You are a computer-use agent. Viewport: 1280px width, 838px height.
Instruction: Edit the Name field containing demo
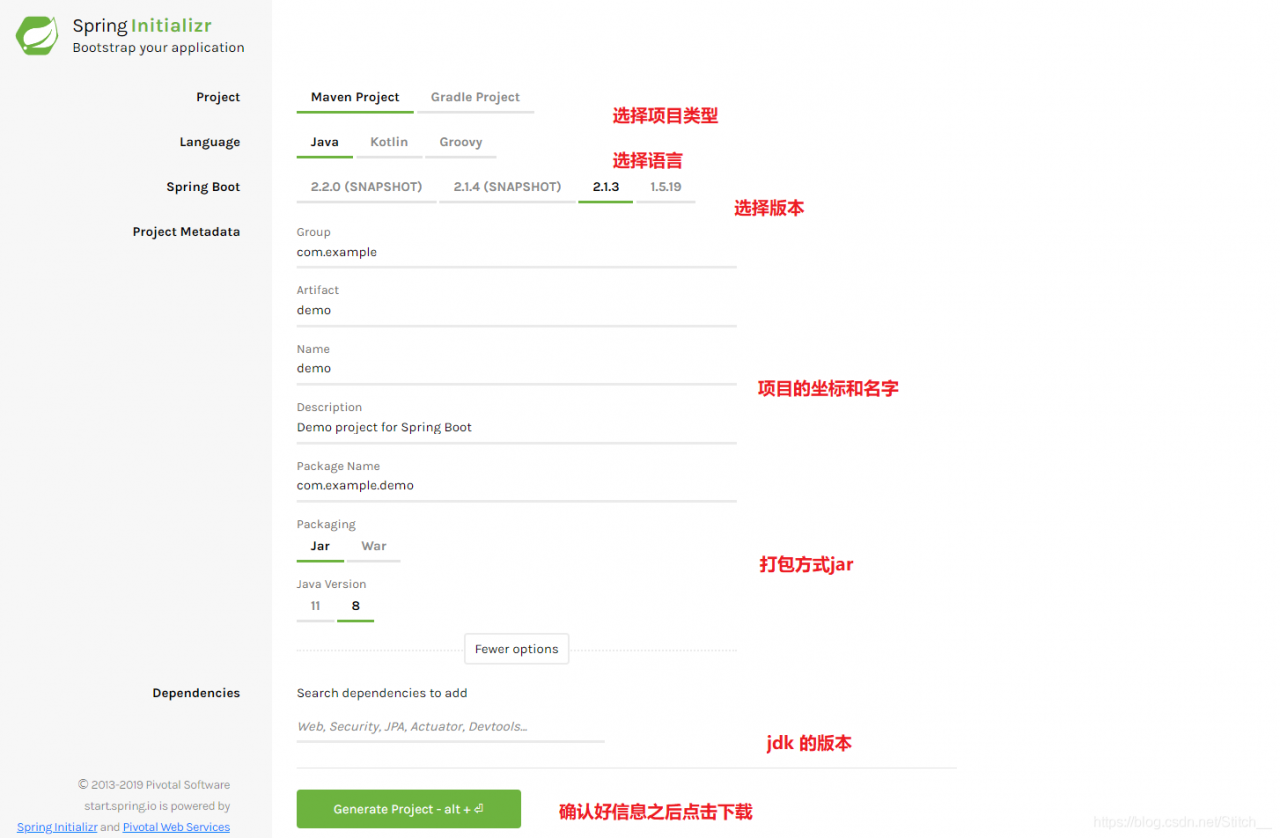click(x=516, y=369)
